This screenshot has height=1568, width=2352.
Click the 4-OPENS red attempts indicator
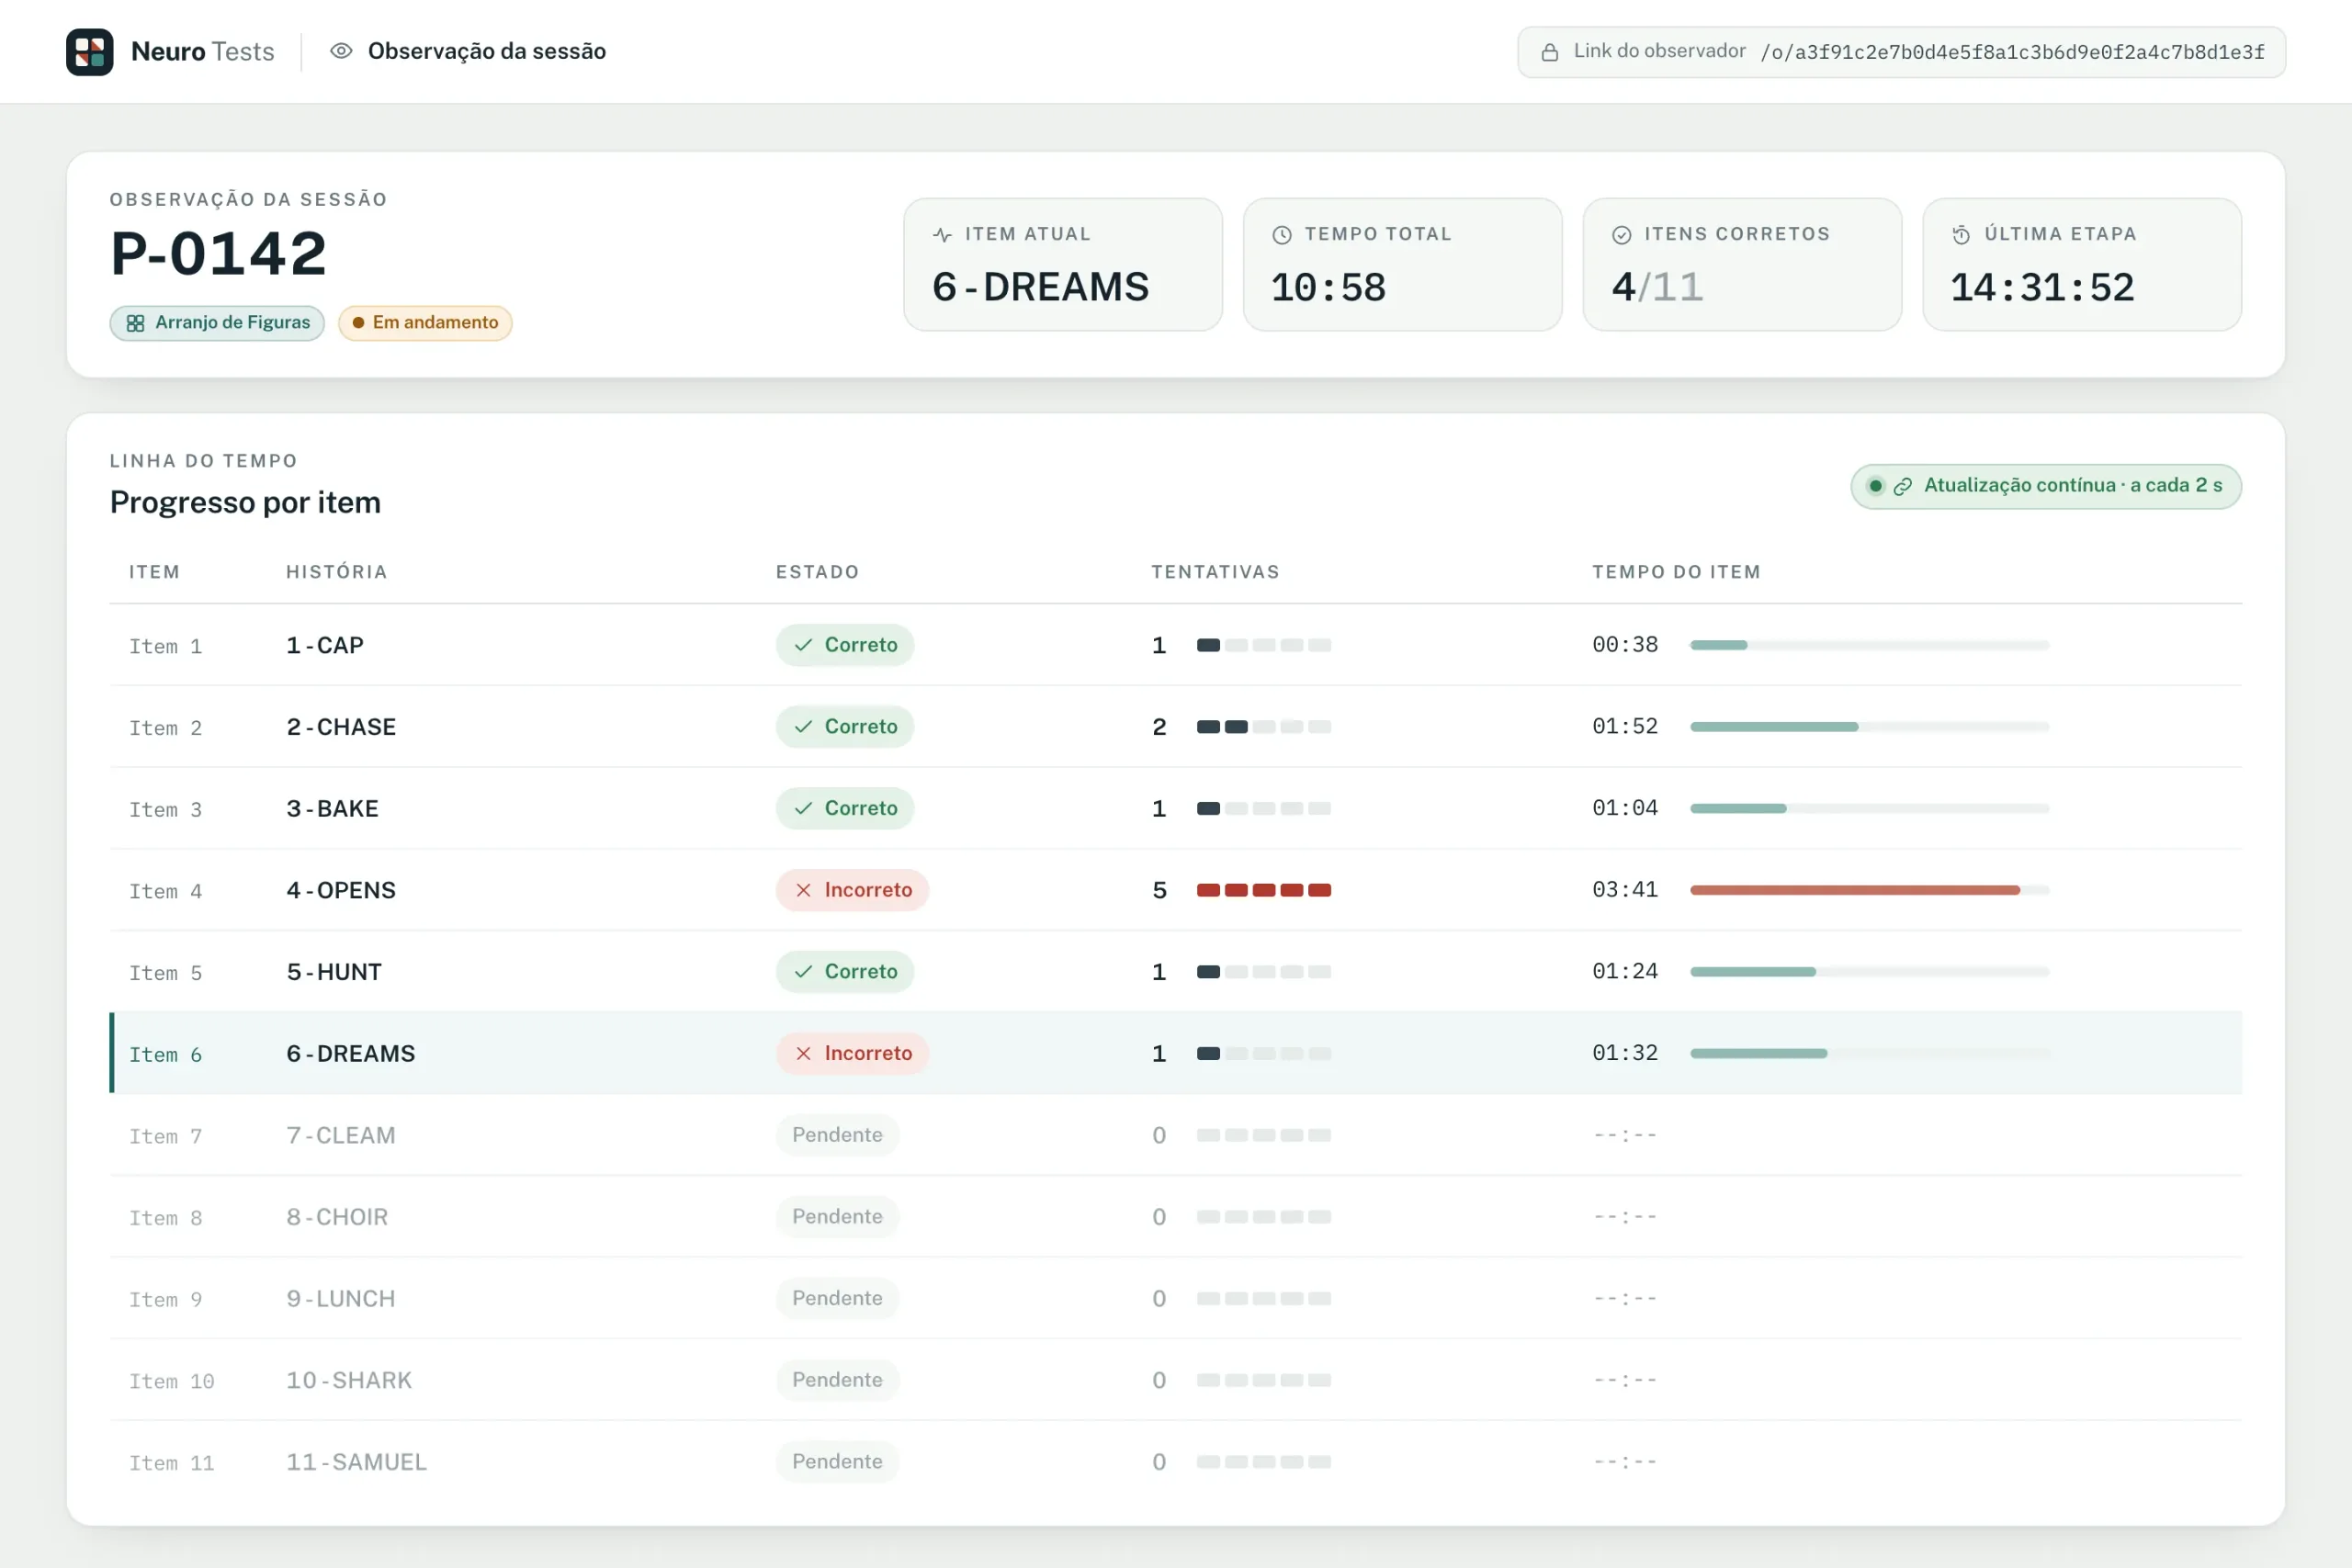(1264, 890)
